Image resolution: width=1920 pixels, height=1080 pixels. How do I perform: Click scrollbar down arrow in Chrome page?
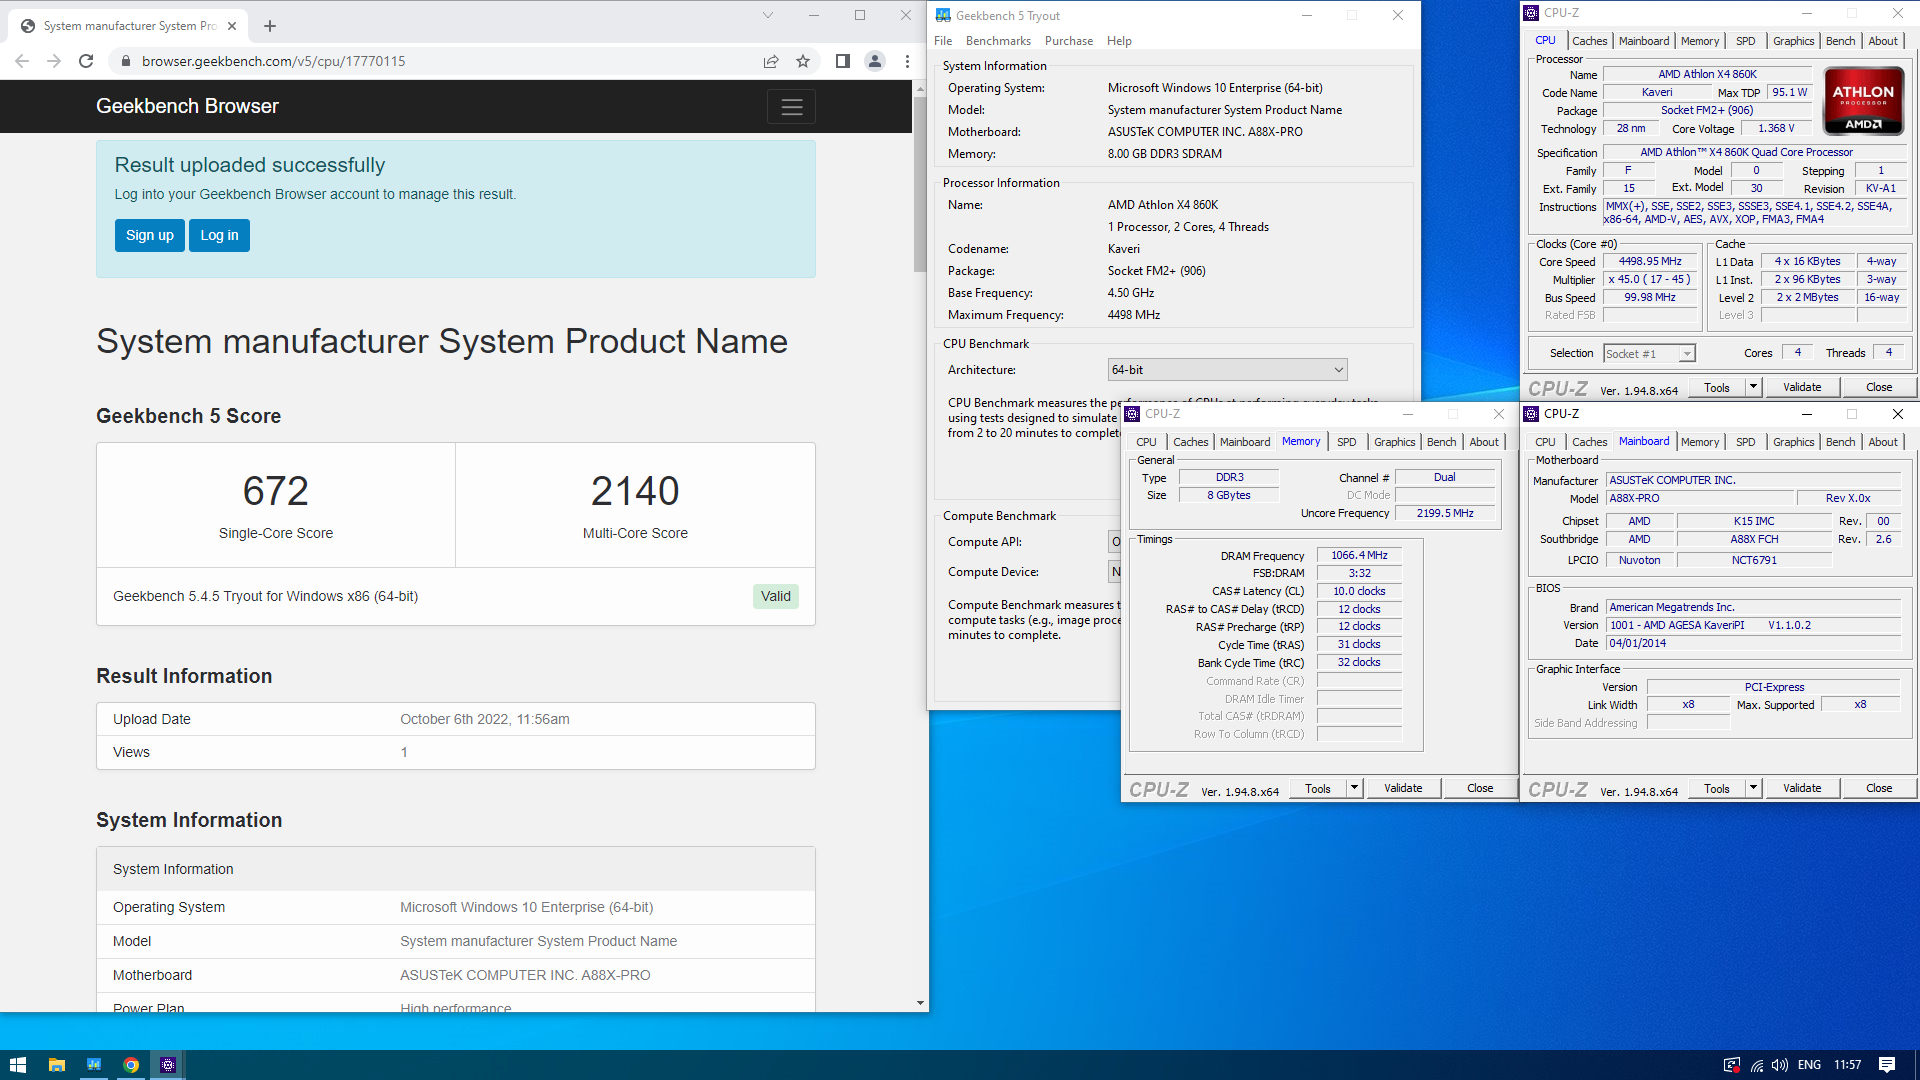[920, 1003]
